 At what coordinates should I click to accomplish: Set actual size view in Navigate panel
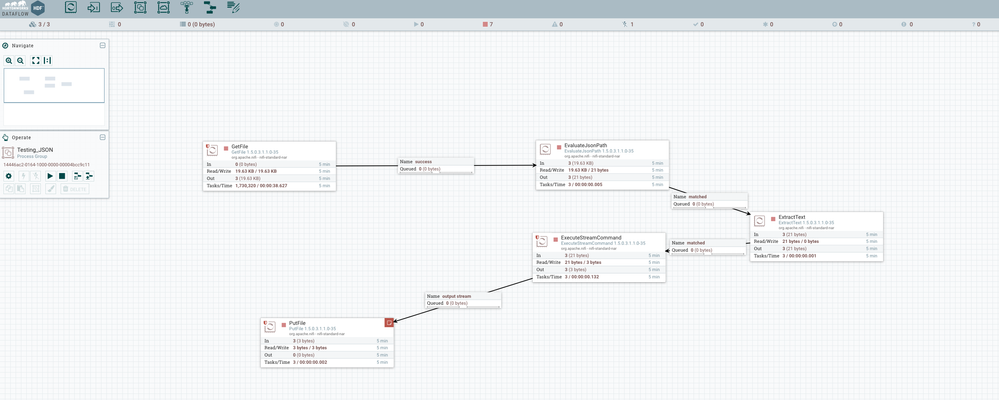[x=47, y=61]
